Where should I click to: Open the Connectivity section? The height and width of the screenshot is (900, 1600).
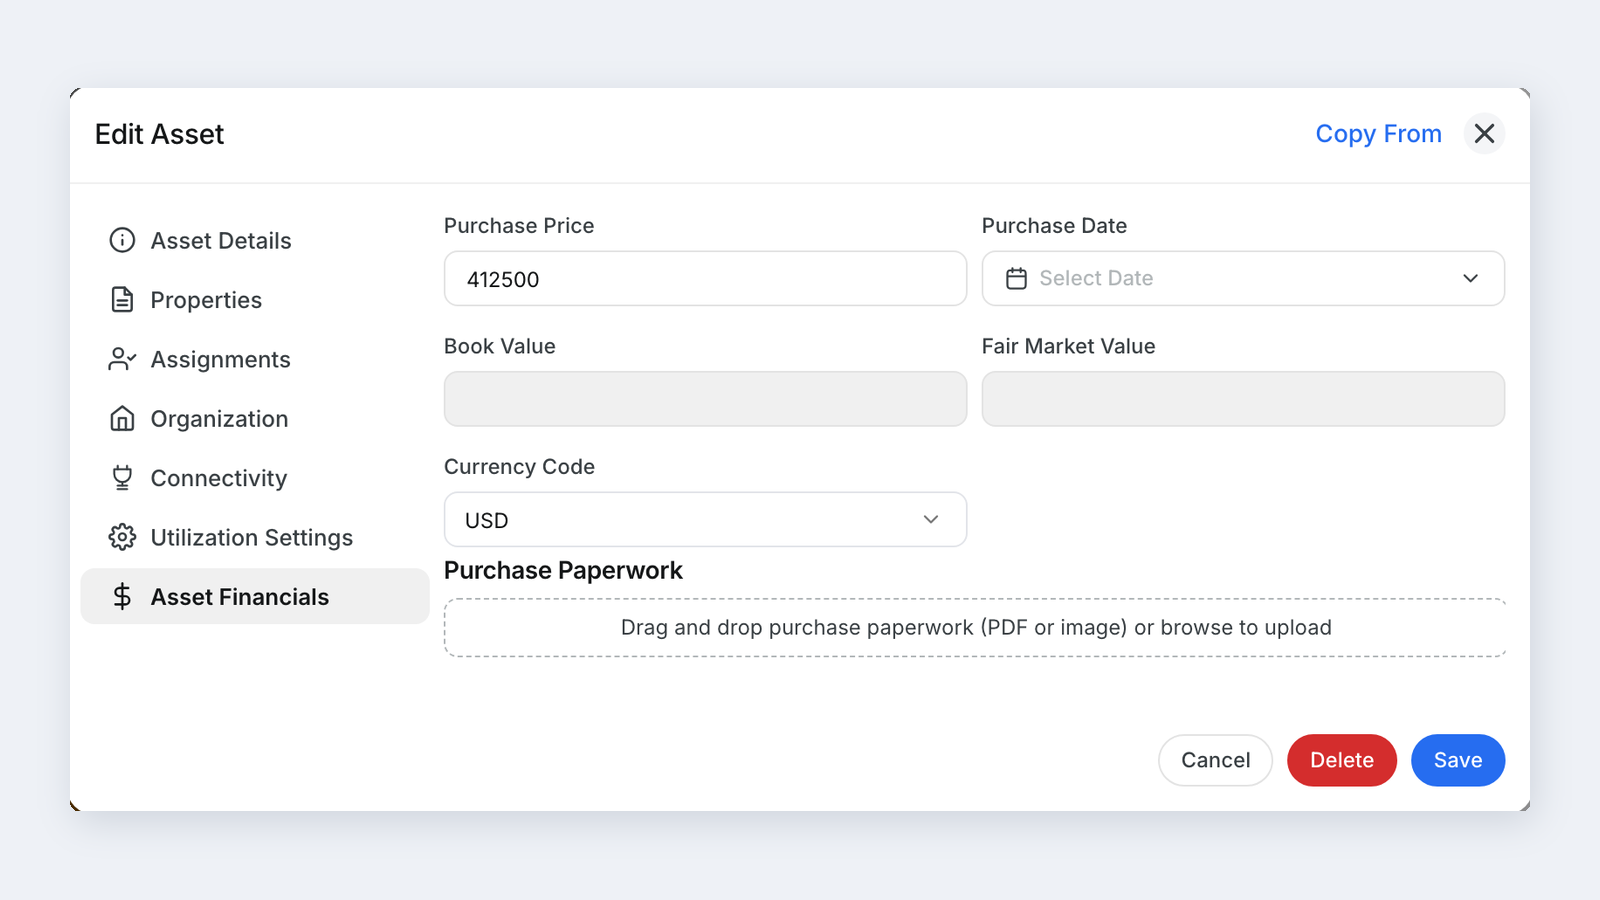point(255,478)
